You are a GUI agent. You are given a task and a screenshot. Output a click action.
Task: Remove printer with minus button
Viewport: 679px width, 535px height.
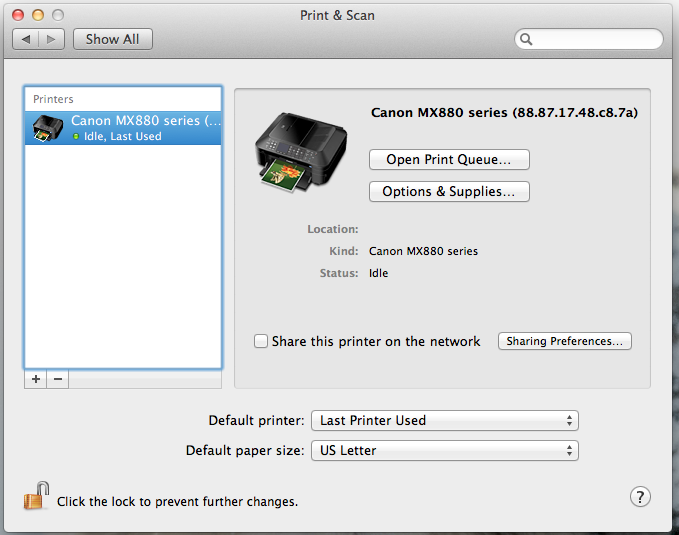pyautogui.click(x=58, y=379)
